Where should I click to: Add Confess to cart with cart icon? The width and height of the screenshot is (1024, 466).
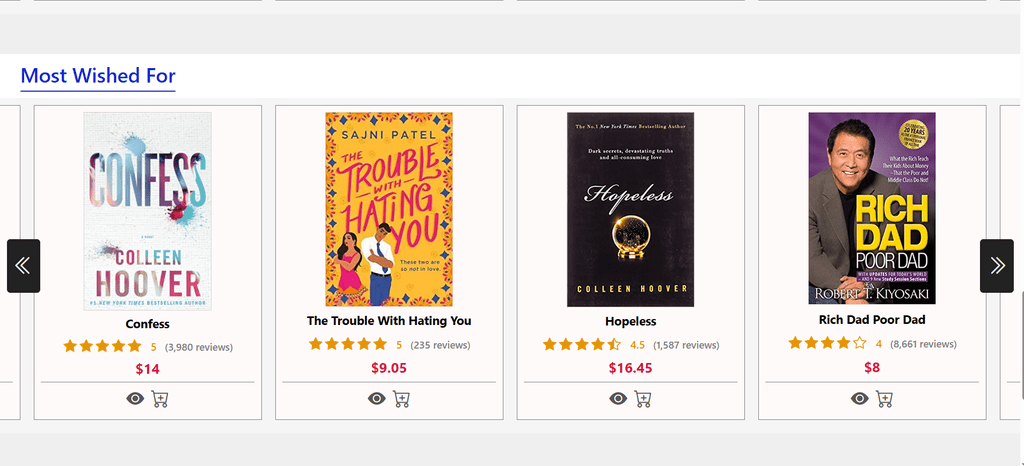click(x=160, y=398)
